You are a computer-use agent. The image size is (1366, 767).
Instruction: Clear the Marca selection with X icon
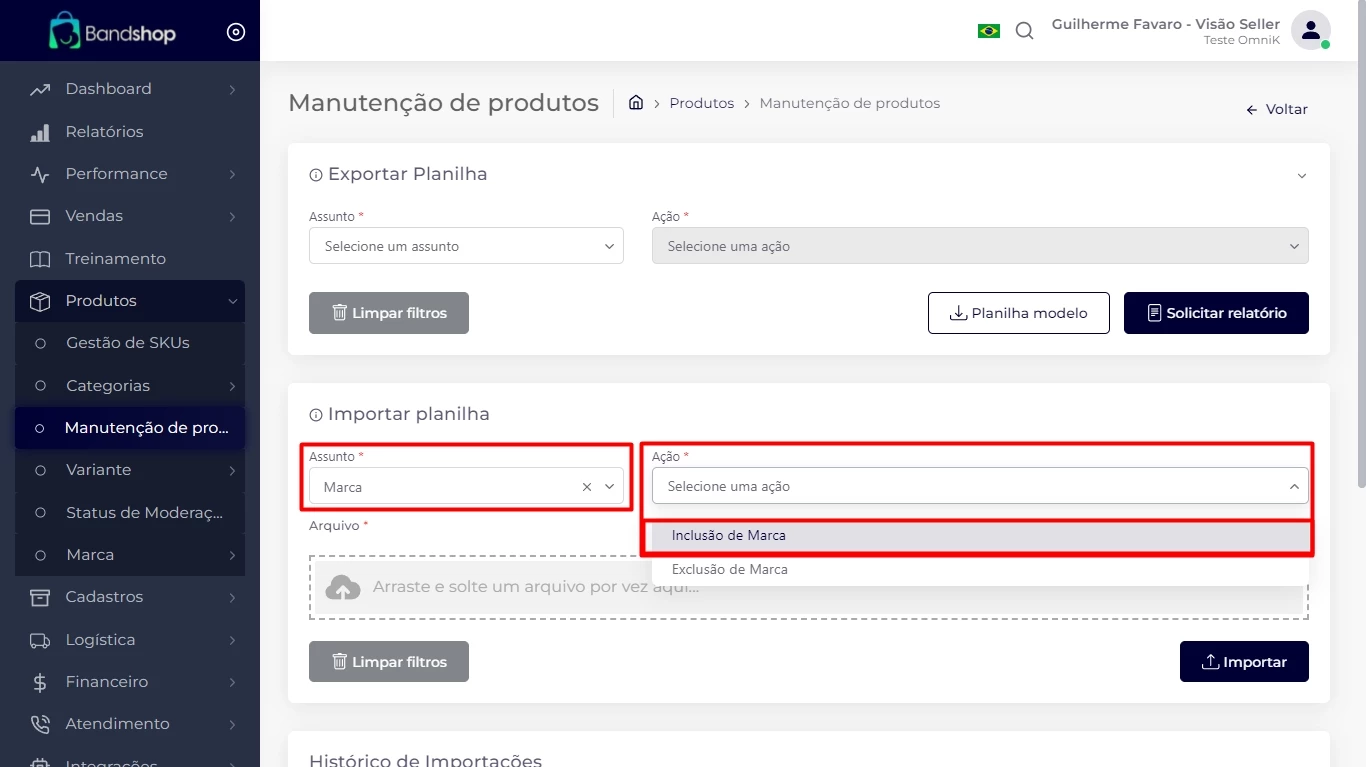pyautogui.click(x=587, y=487)
